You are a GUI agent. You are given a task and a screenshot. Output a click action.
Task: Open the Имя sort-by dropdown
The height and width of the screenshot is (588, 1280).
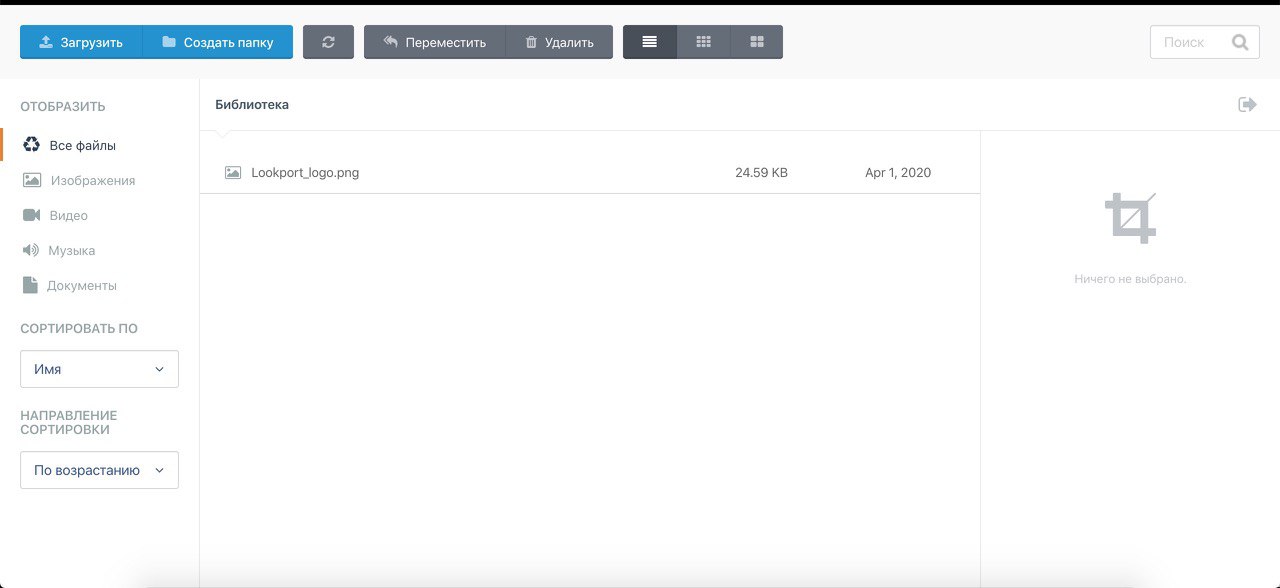(99, 369)
